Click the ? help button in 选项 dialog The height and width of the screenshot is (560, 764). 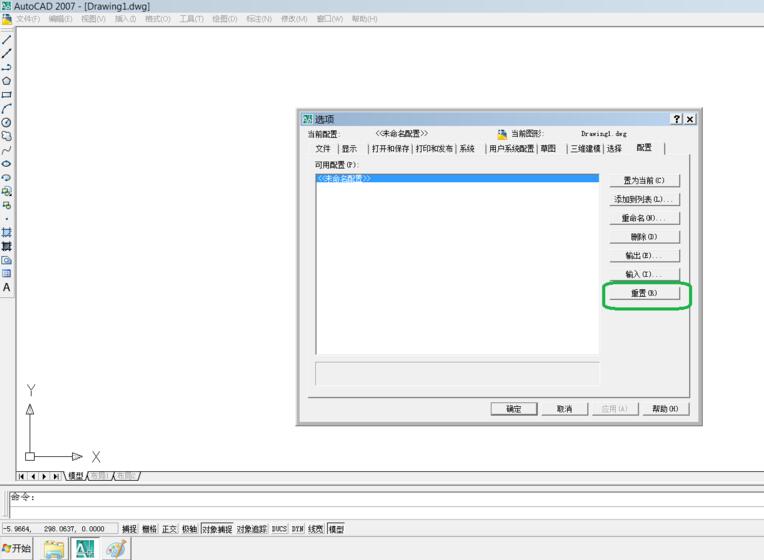(677, 119)
